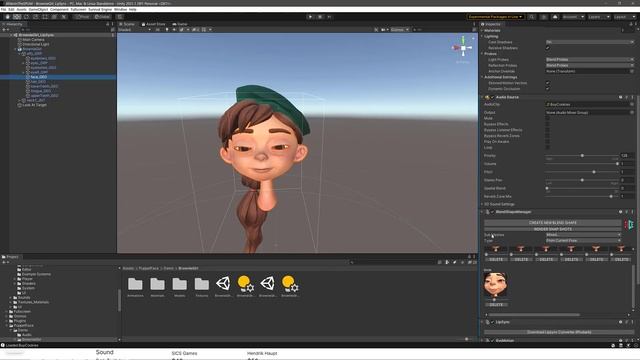Image resolution: width=640 pixels, height=360 pixels.
Task: Select Look At Target in Hierarchy
Action: tap(34, 105)
